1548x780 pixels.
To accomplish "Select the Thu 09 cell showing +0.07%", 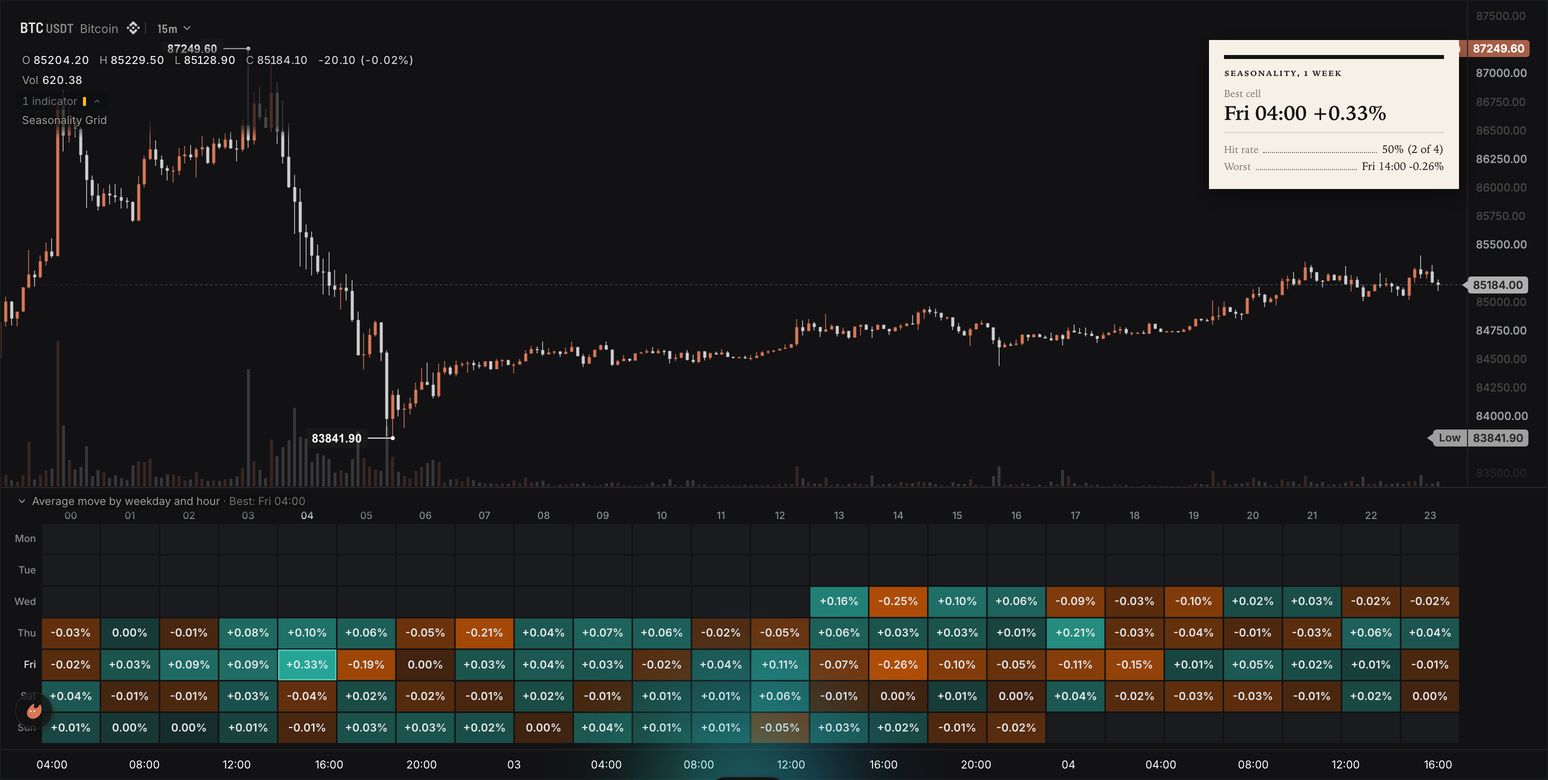I will pos(602,633).
